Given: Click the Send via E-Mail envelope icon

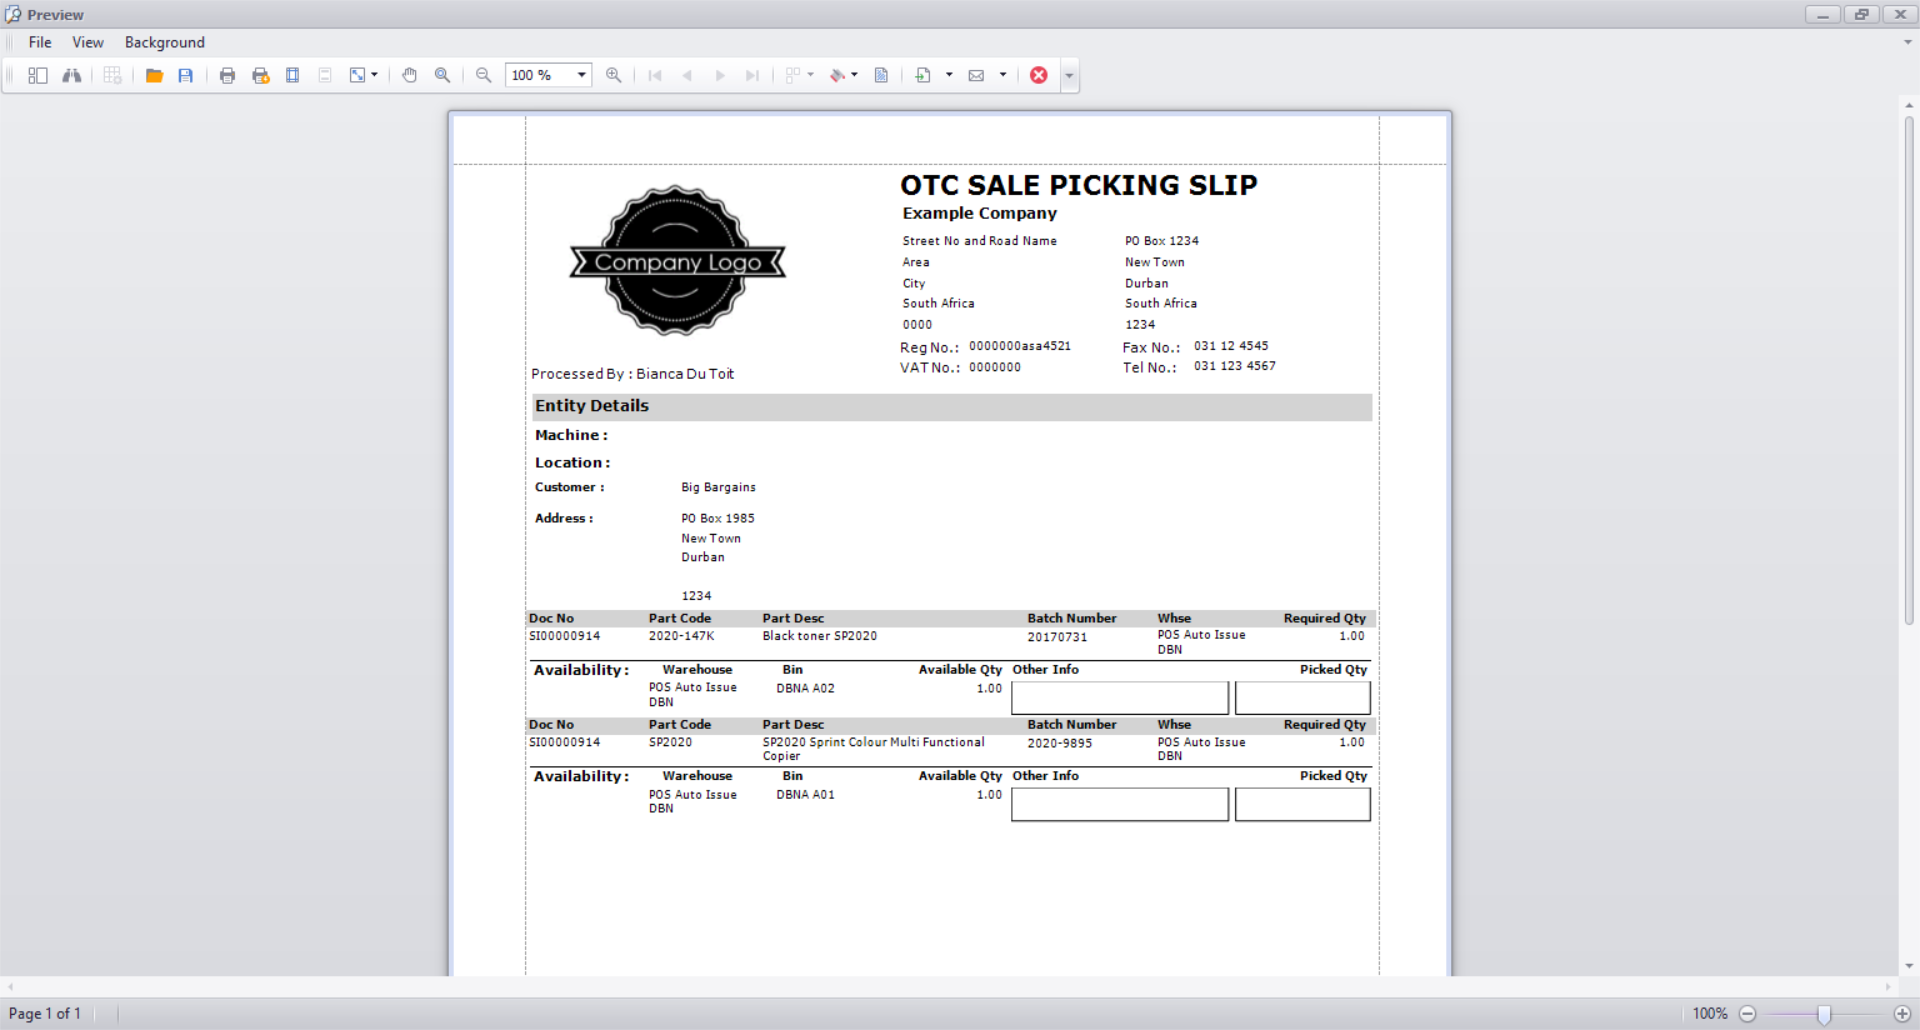Looking at the screenshot, I should click(x=977, y=75).
